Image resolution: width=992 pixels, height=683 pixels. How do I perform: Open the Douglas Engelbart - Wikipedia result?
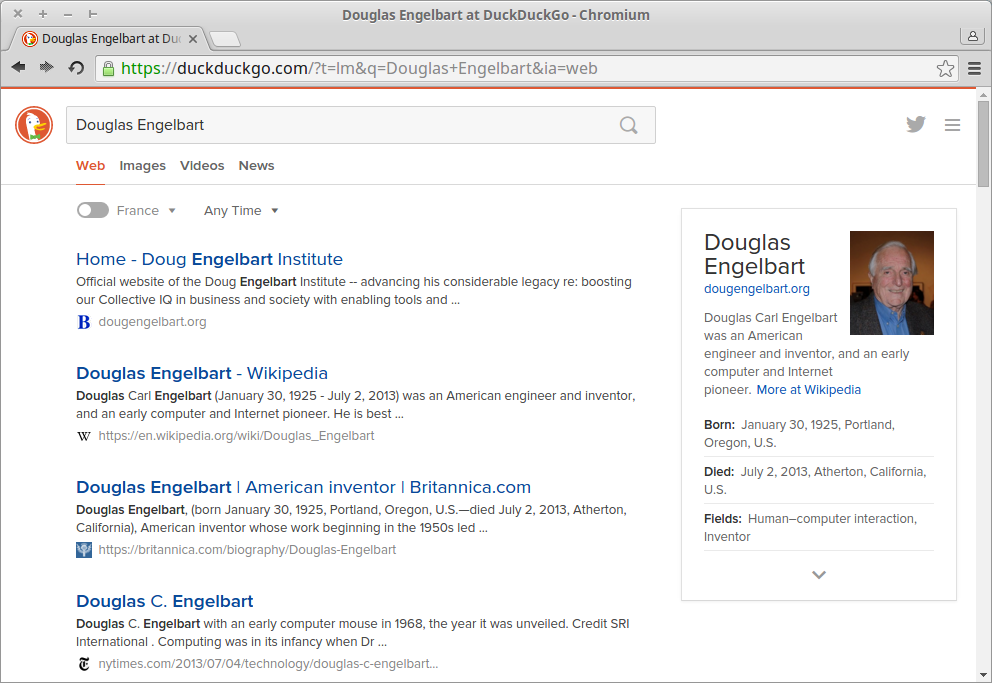pyautogui.click(x=202, y=373)
